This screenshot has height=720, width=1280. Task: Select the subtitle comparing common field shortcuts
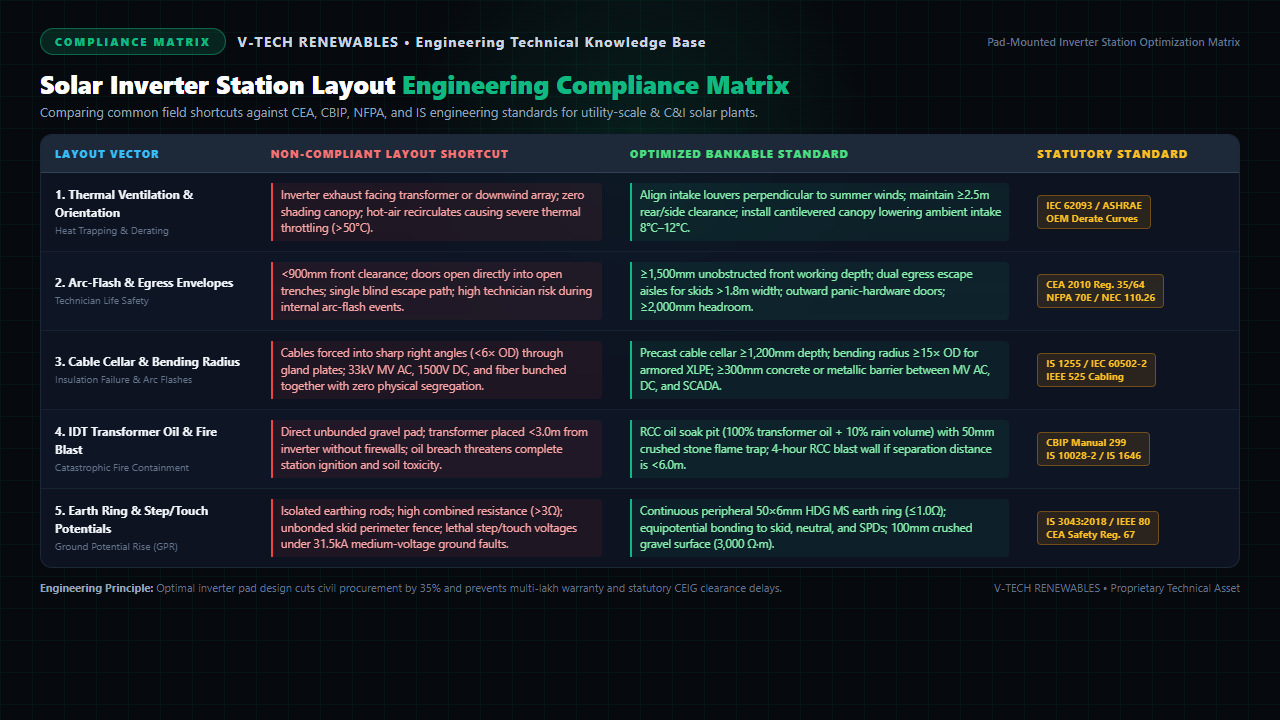pos(399,112)
